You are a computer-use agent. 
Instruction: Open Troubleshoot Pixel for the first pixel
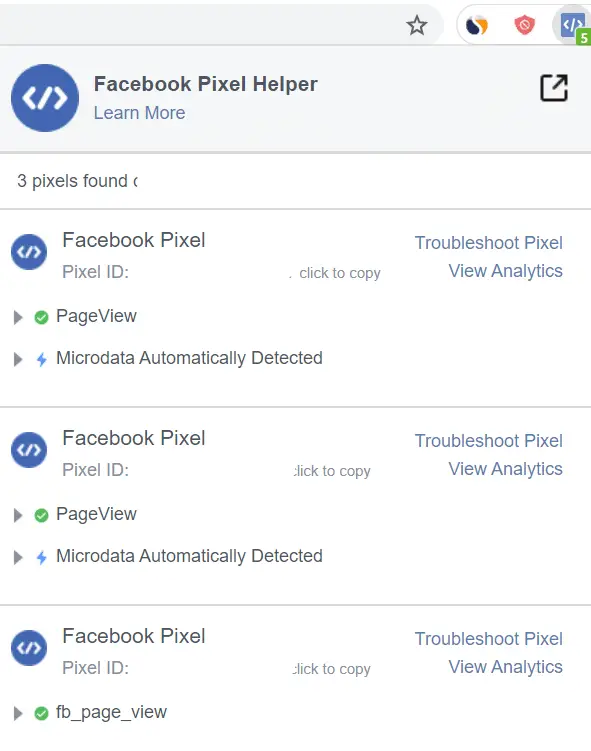tap(489, 243)
